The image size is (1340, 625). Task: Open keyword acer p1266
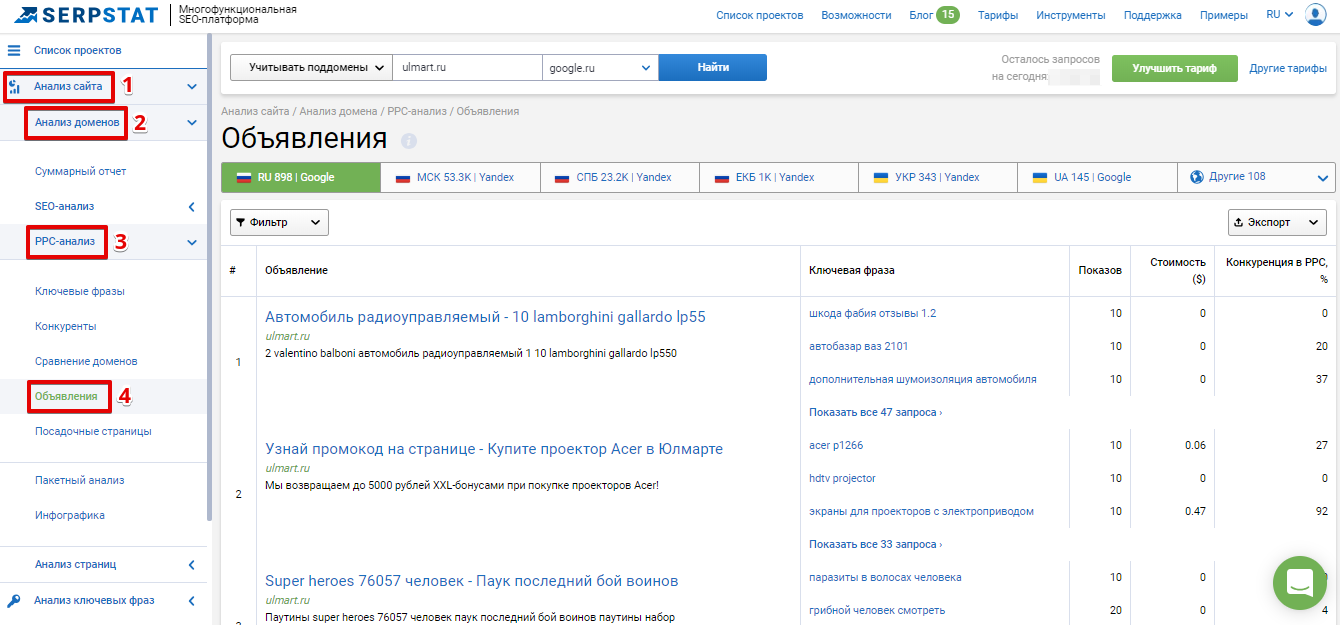click(x=836, y=445)
